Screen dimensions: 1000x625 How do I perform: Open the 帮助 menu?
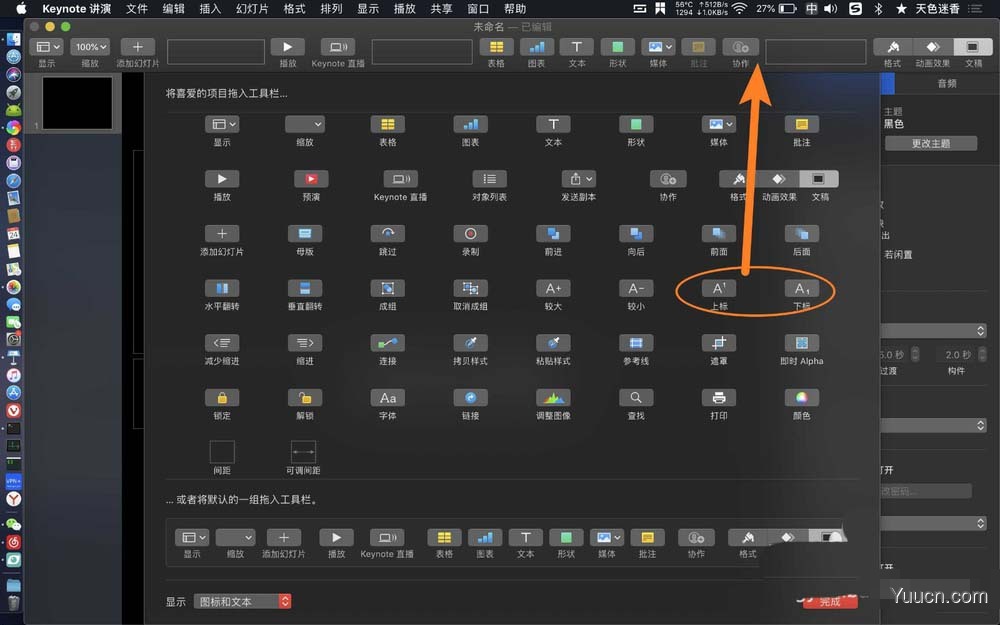515,8
